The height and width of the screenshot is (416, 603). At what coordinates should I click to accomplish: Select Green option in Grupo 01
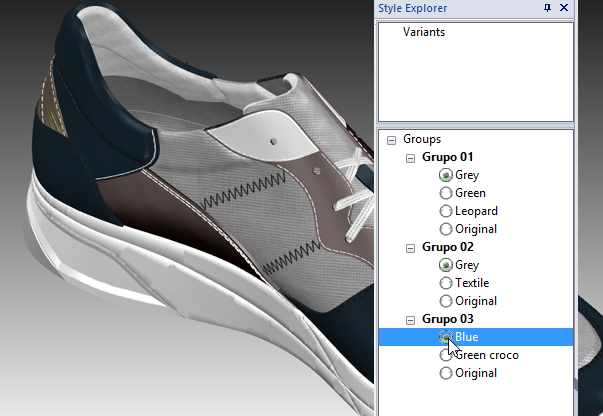[x=445, y=193]
